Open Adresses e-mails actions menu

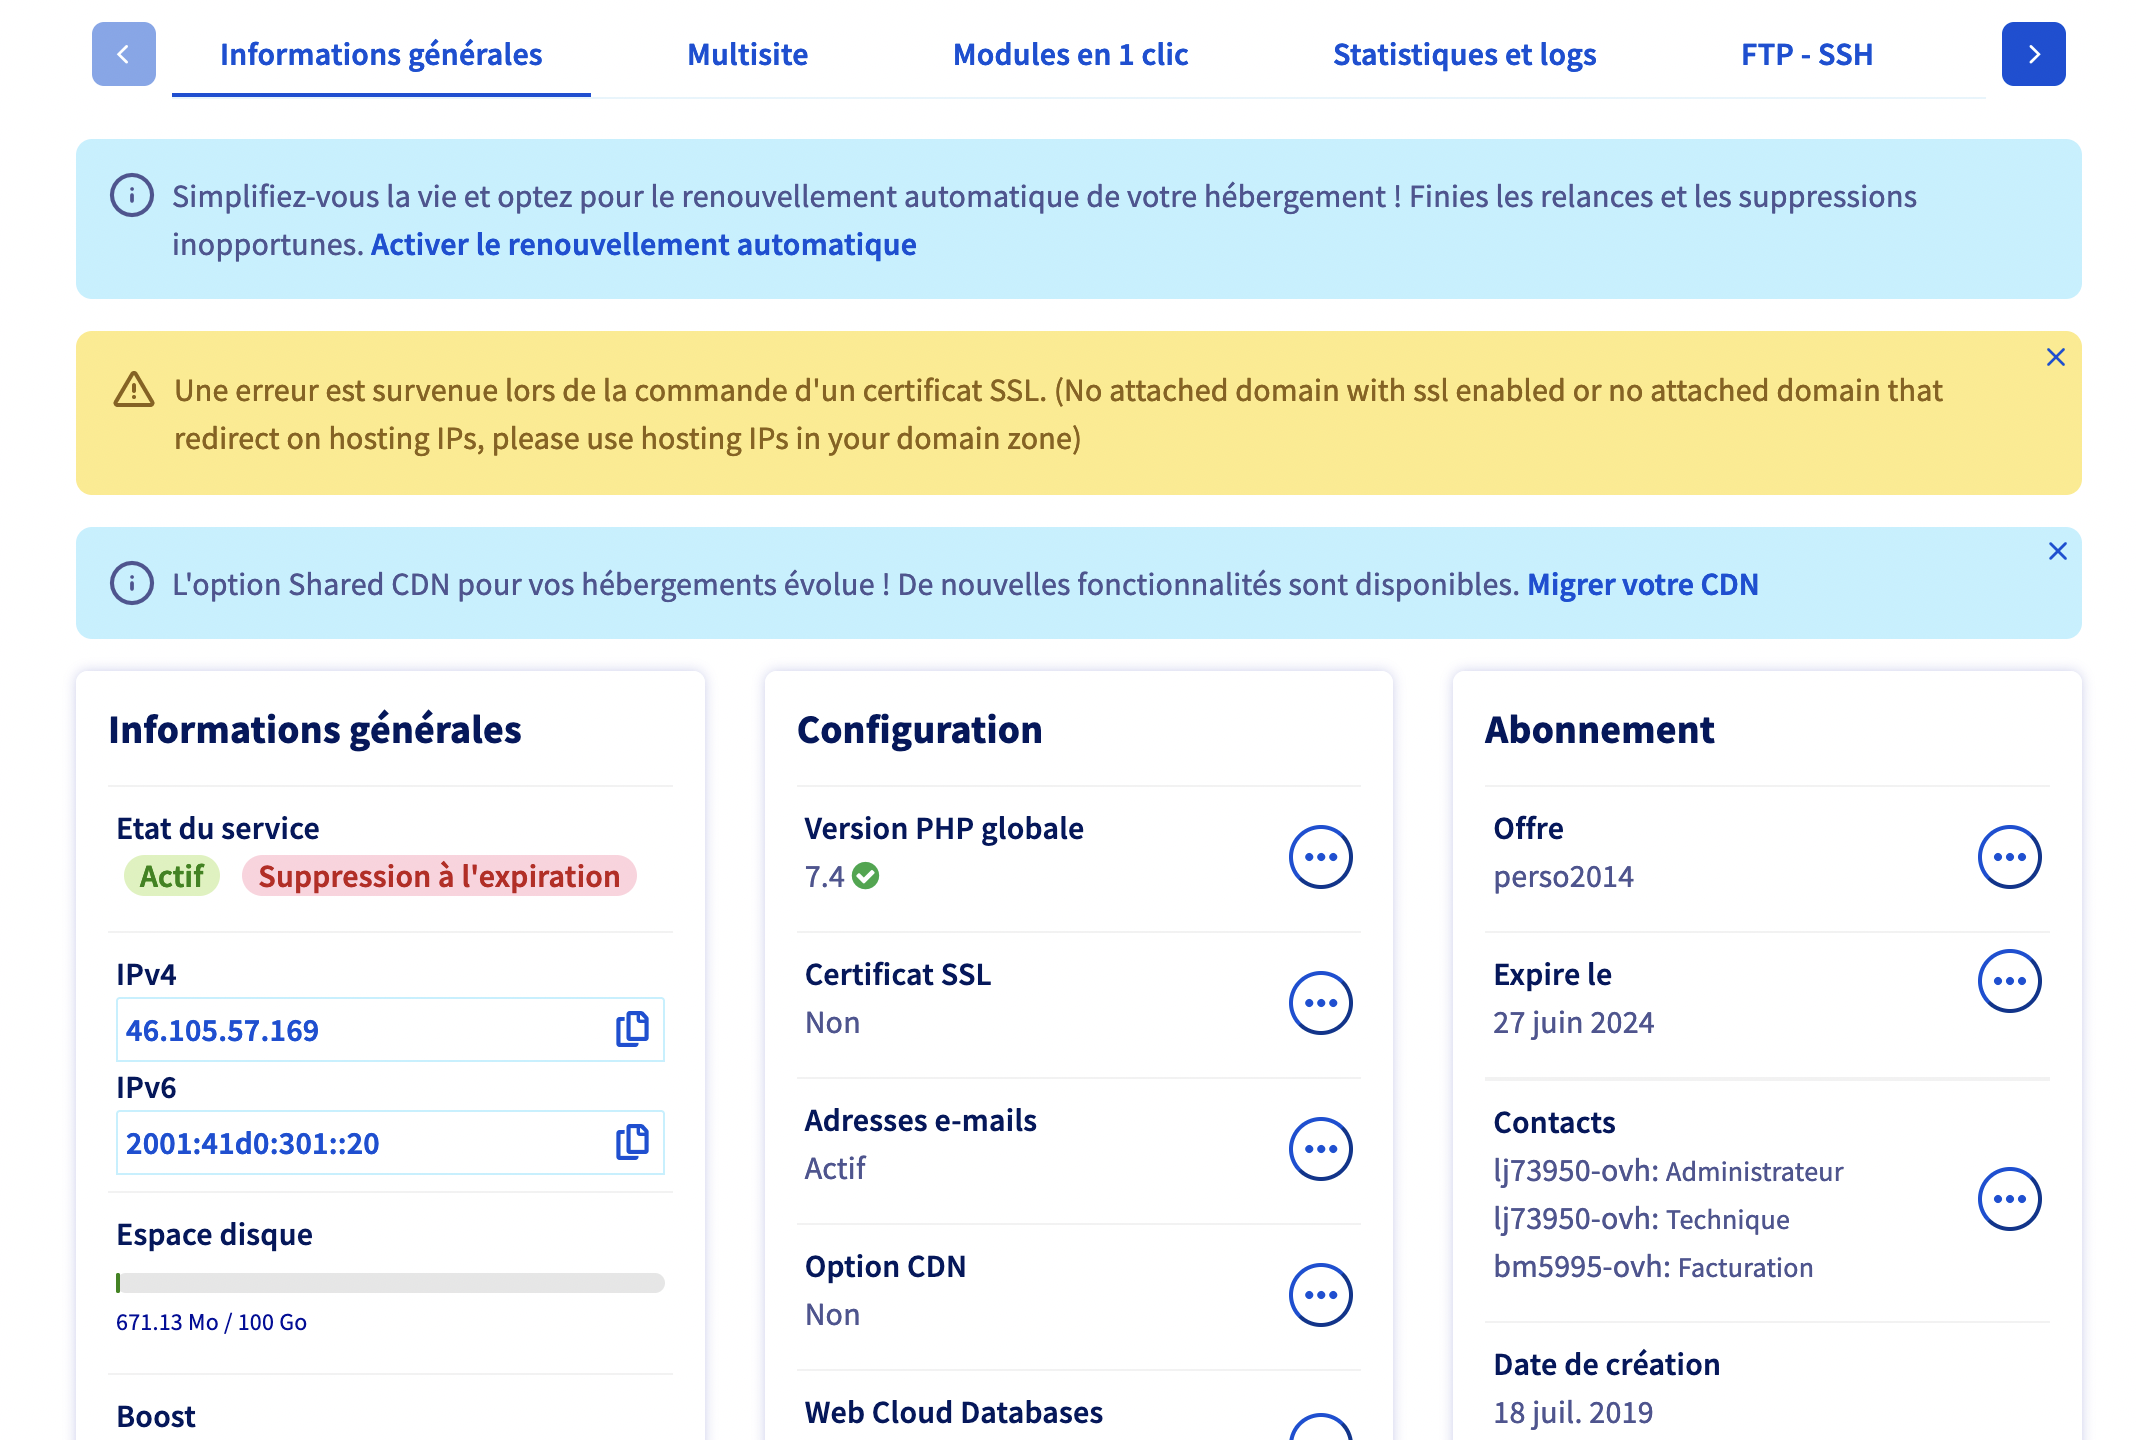click(1320, 1149)
